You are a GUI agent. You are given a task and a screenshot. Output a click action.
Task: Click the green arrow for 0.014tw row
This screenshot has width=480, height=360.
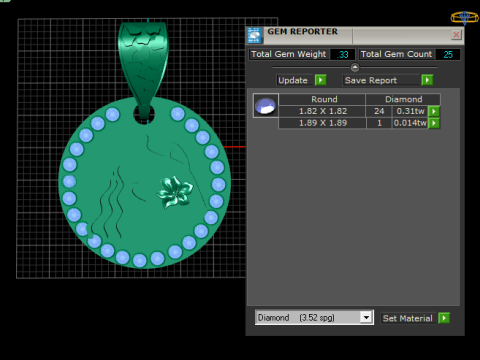pyautogui.click(x=434, y=123)
